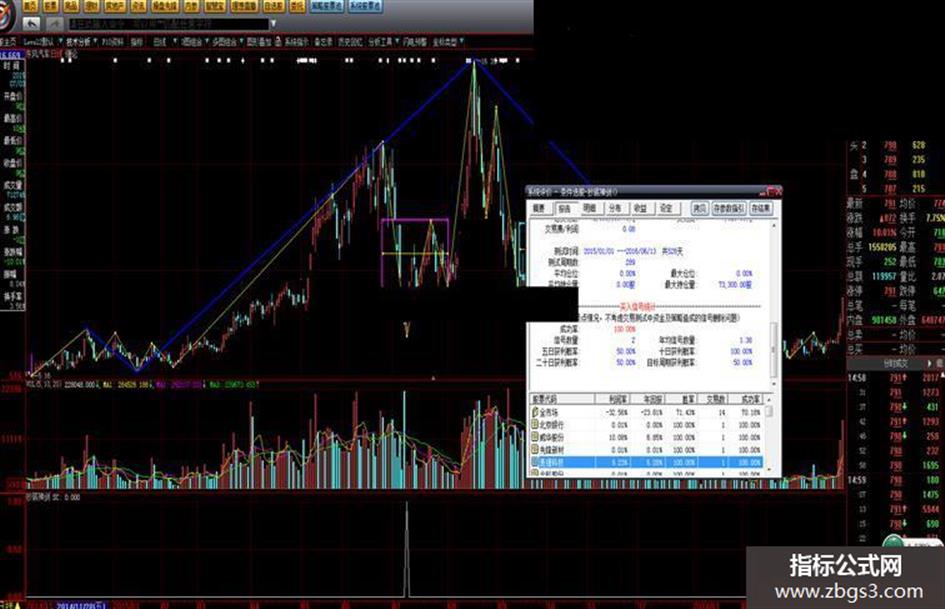
Task: Expand the 日线 period dropdown arrow
Action: coord(175,42)
